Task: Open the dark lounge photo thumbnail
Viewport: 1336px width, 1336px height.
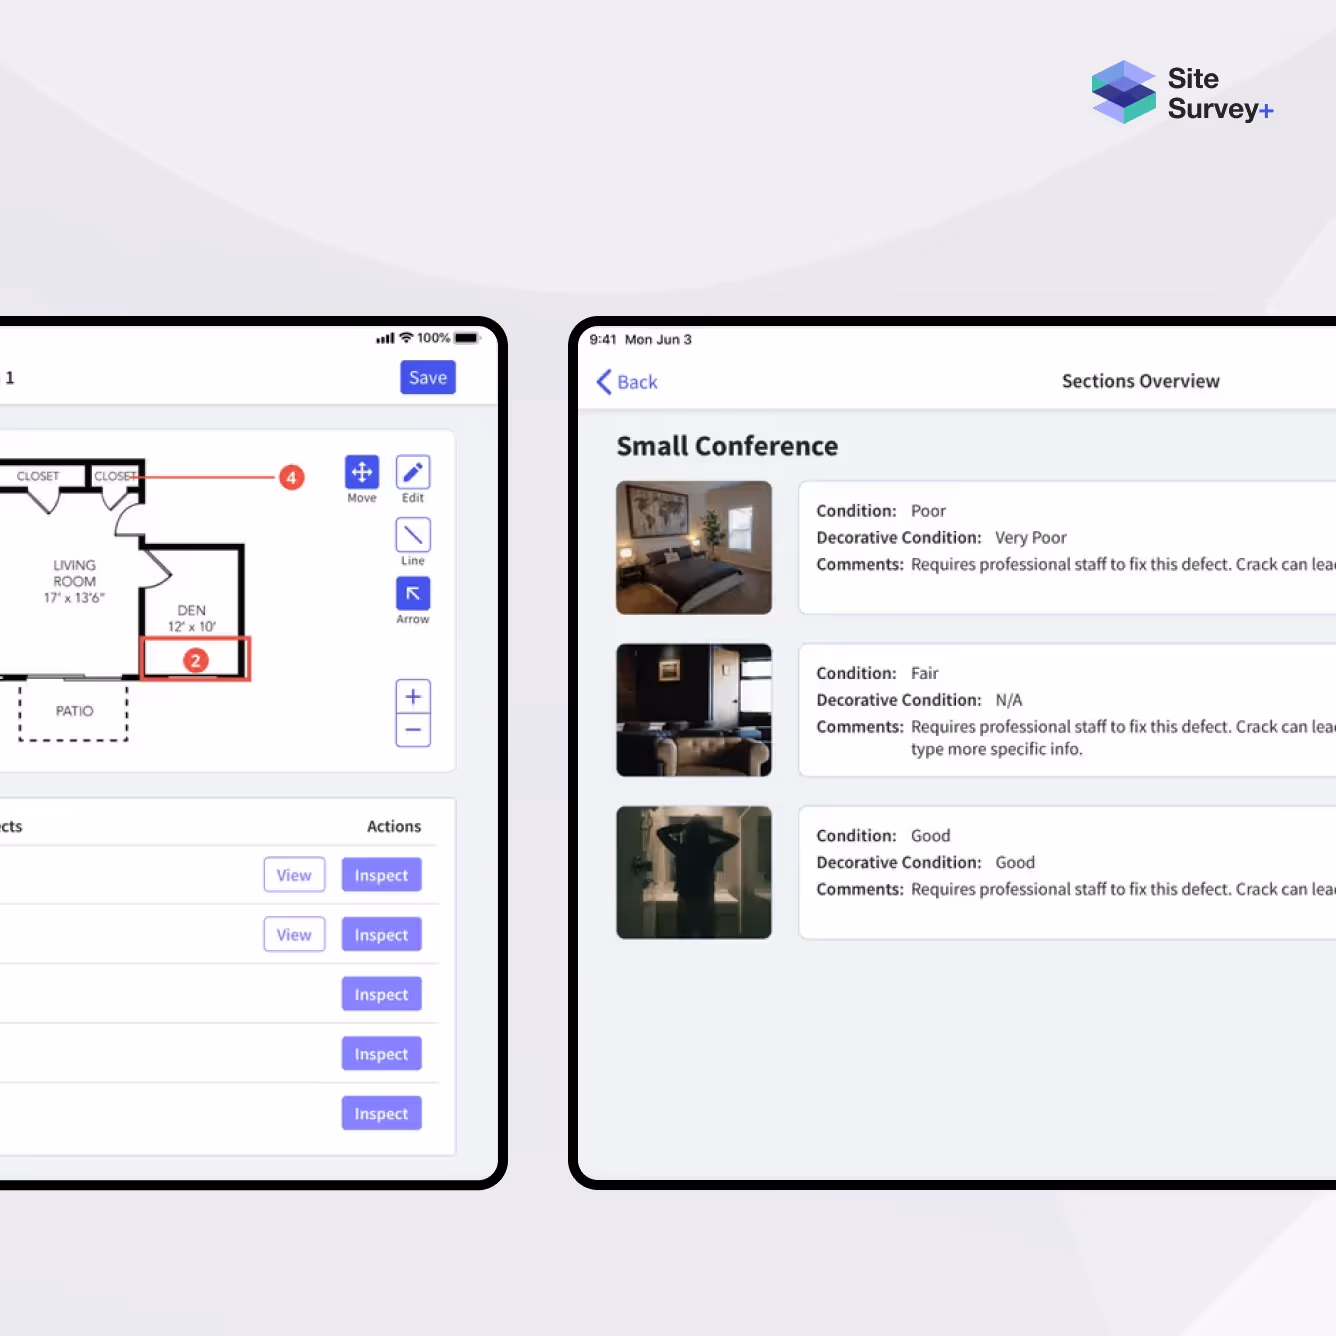Action: point(694,710)
